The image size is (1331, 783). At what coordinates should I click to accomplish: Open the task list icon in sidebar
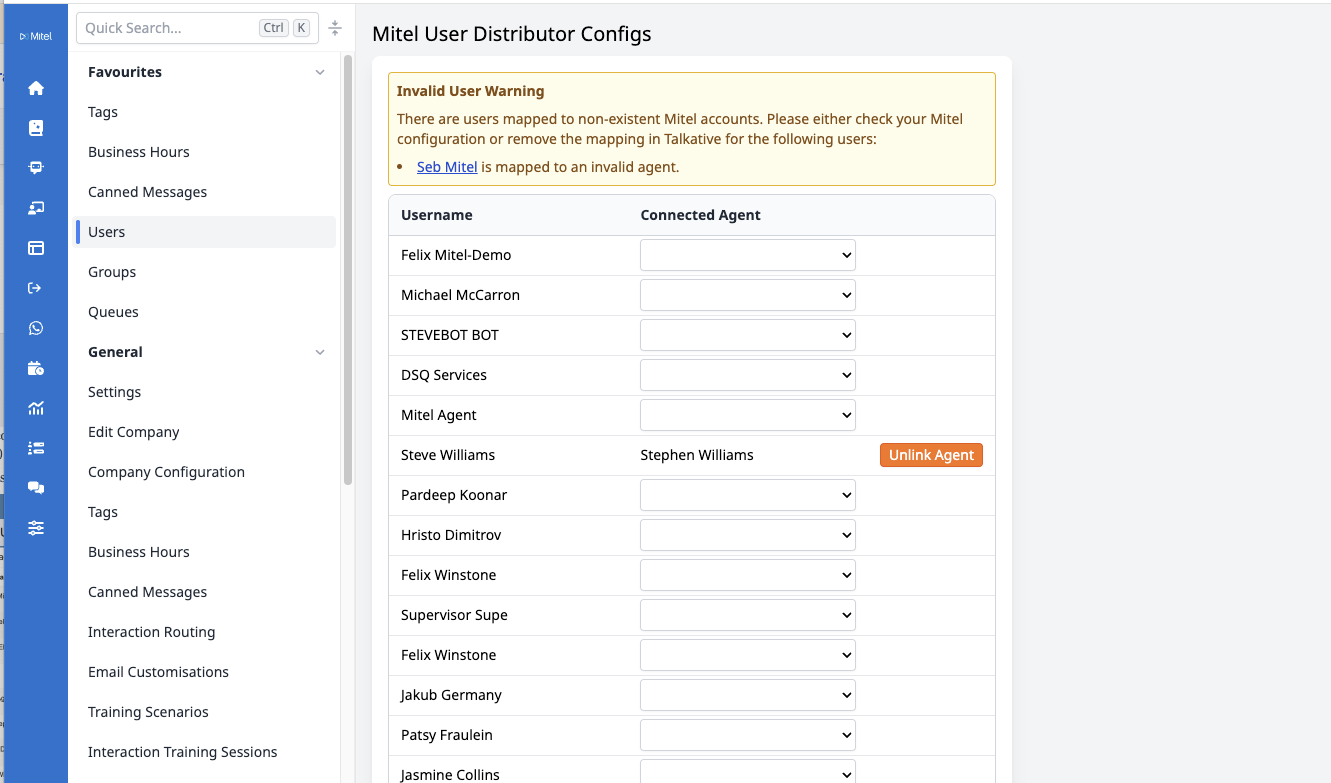(36, 448)
